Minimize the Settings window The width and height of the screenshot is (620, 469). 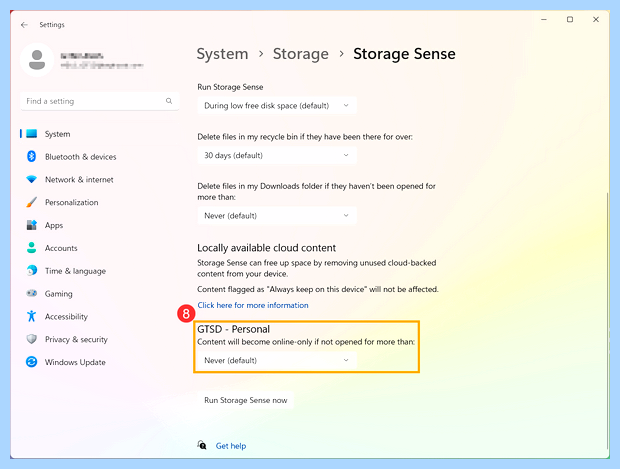pyautogui.click(x=544, y=19)
